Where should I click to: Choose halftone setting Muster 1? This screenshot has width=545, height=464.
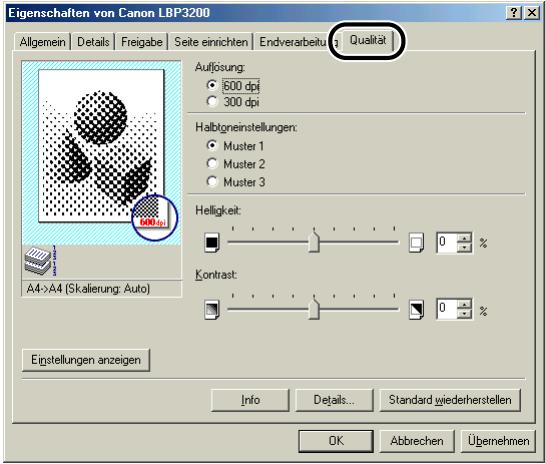[236, 146]
